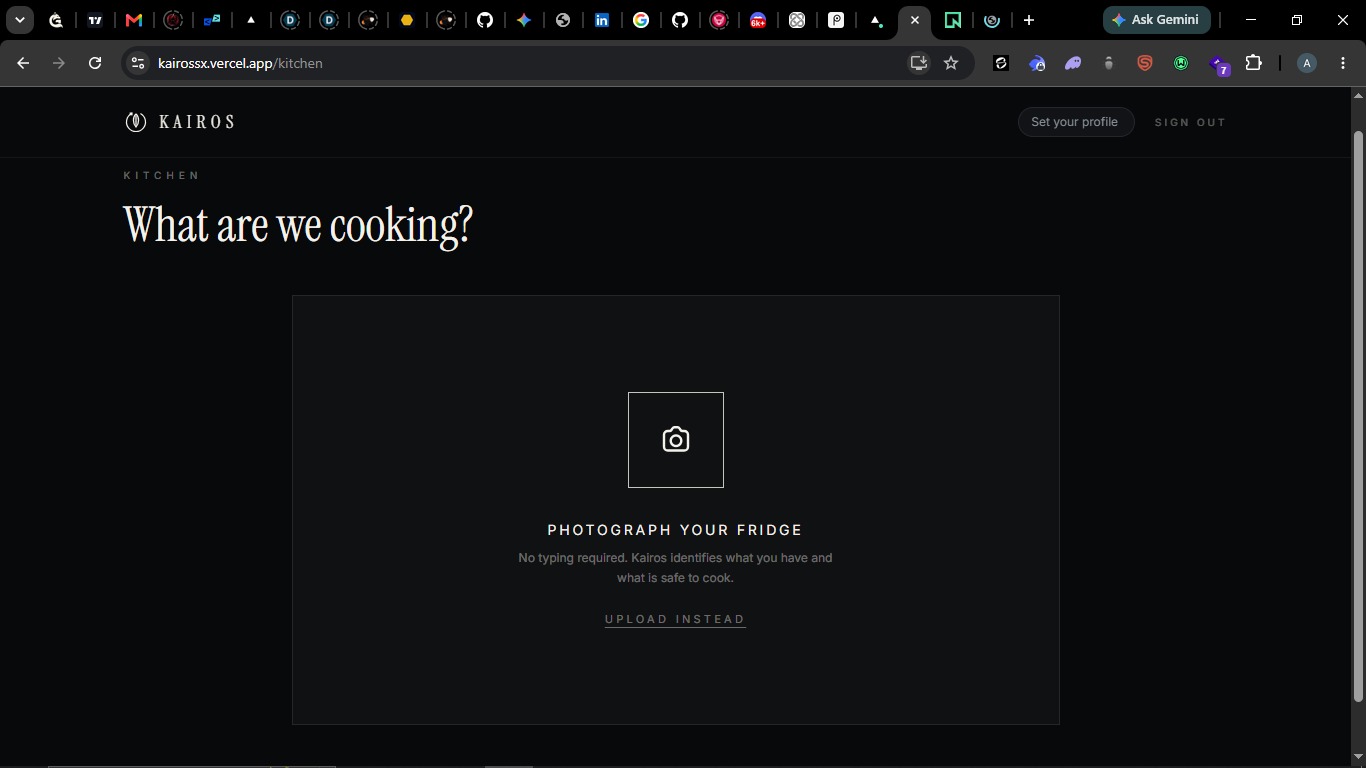This screenshot has height=768, width=1366.
Task: Close the active Kairos tab
Action: coord(914,20)
